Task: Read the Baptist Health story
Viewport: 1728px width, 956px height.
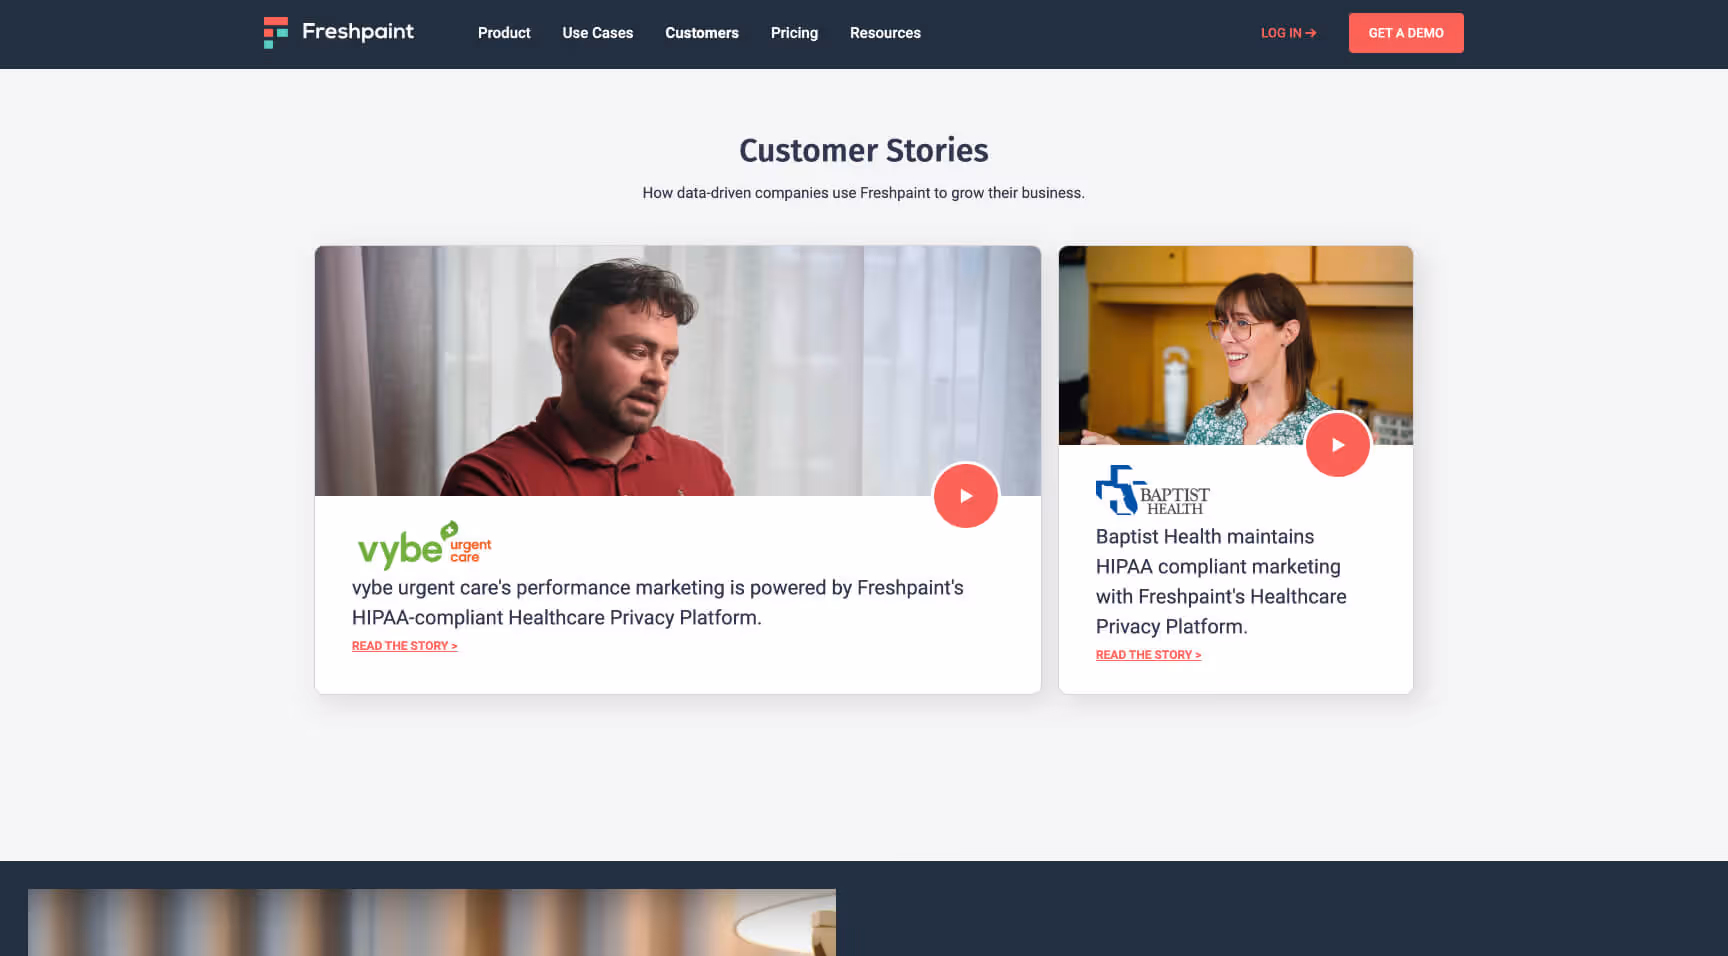Action: click(x=1148, y=655)
